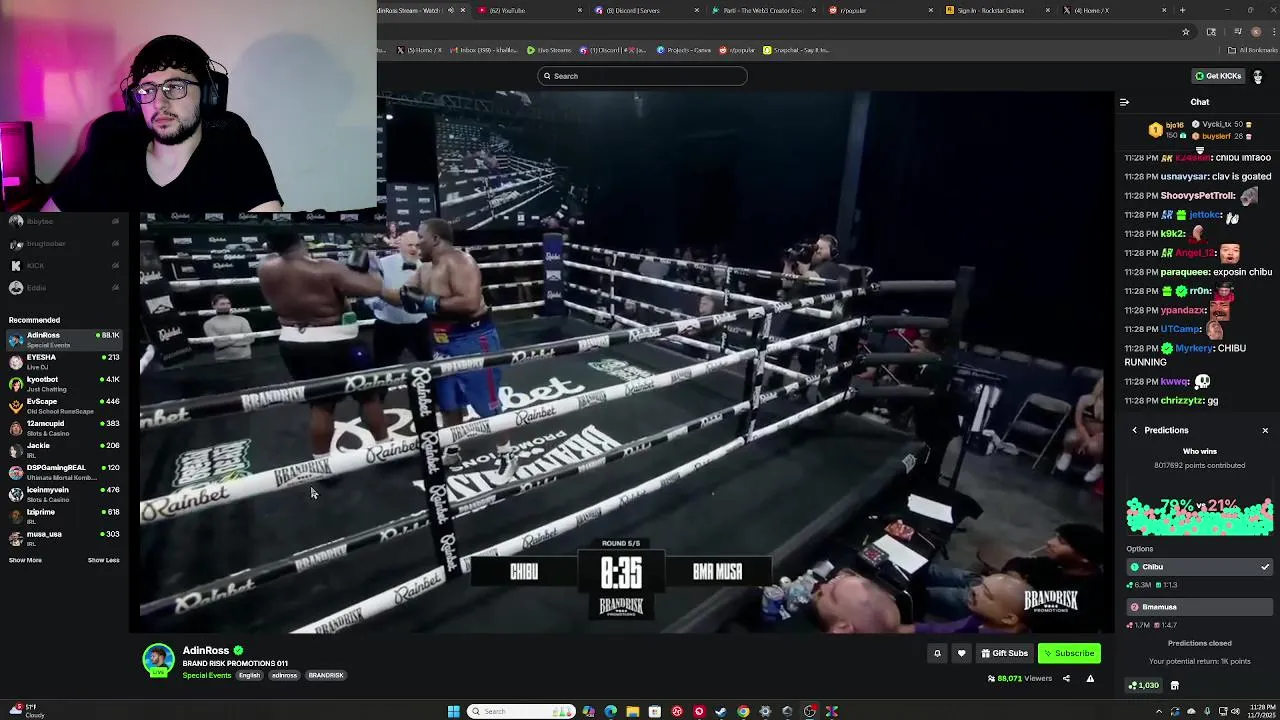This screenshot has width=1280, height=720.
Task: Click the BRANDRISK tag
Action: pyautogui.click(x=326, y=675)
